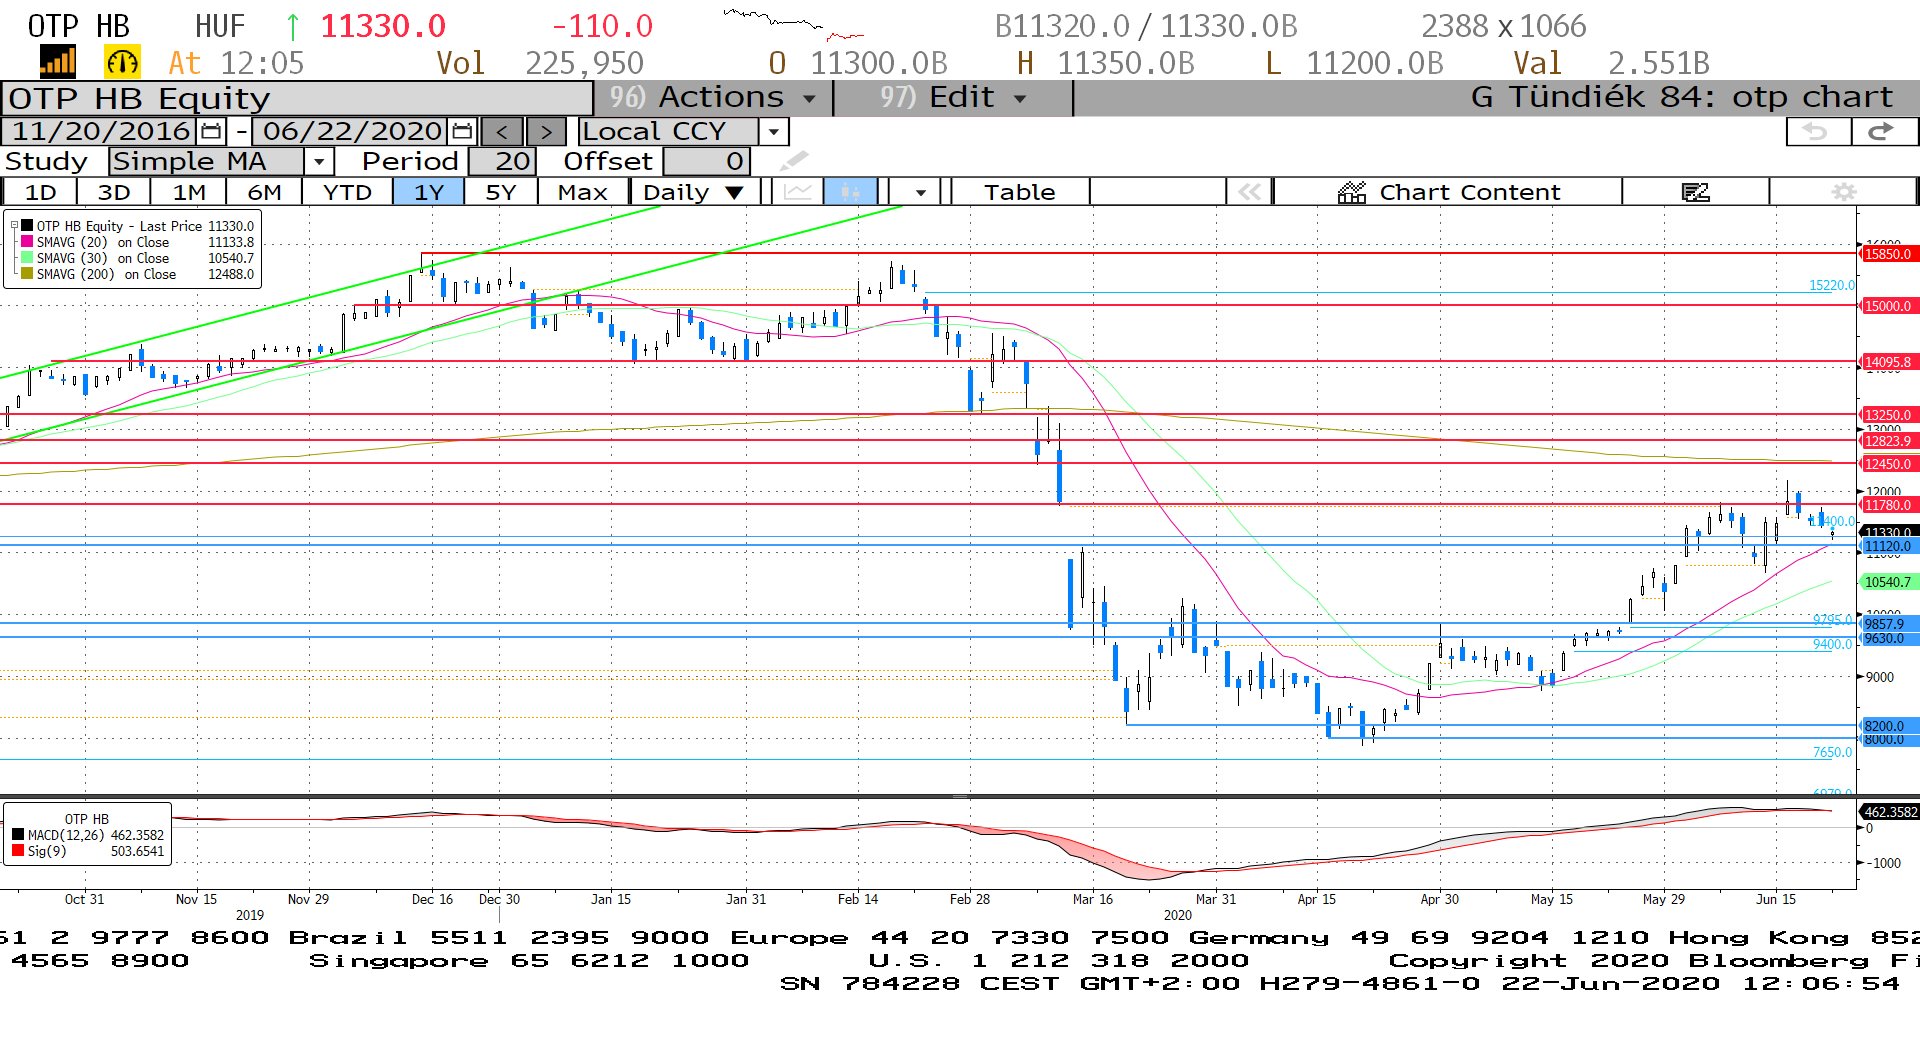Click the orange bar-chart signal icon
Screen dimensions: 1920x1039
point(58,62)
